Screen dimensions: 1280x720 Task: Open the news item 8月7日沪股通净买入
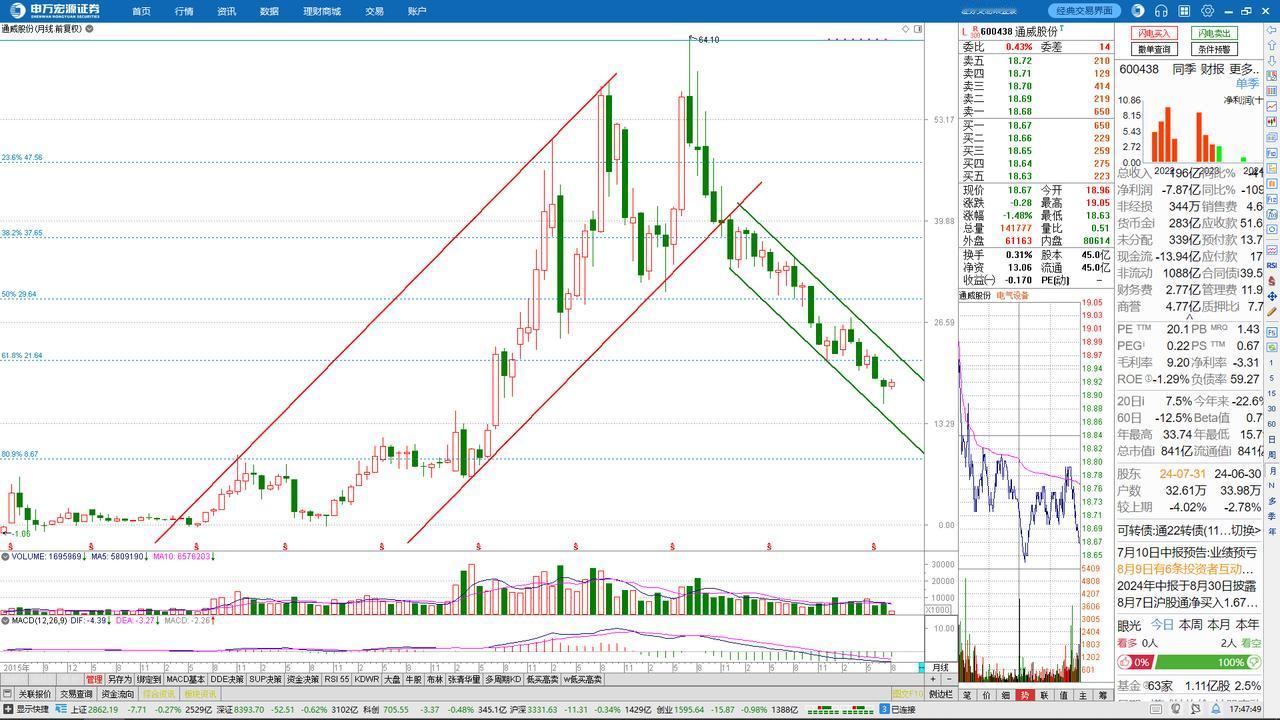tap(1189, 602)
